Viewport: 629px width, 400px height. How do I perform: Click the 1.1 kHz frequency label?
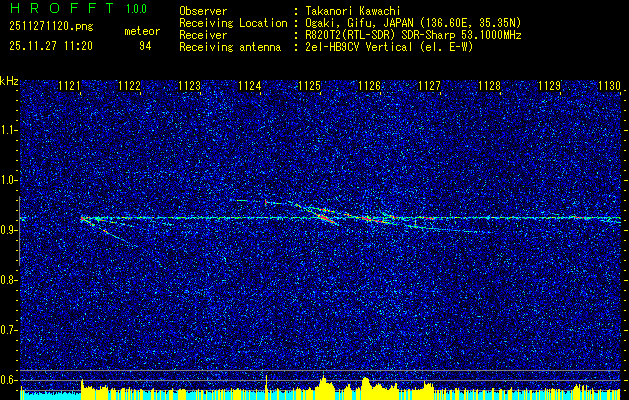[x=8, y=130]
